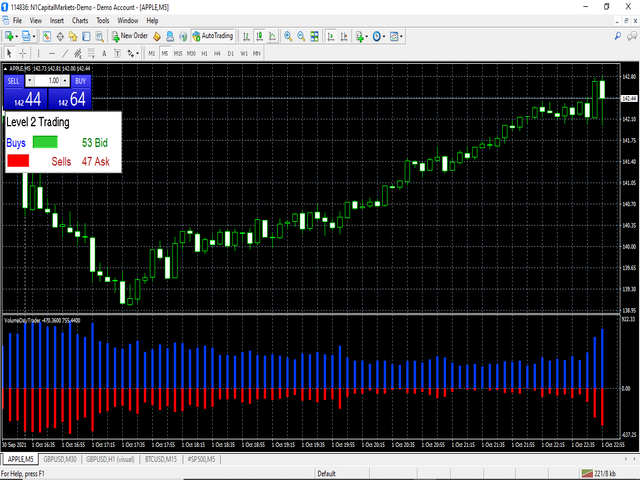
Task: Switch to the H1 timeframe
Action: 204,52
